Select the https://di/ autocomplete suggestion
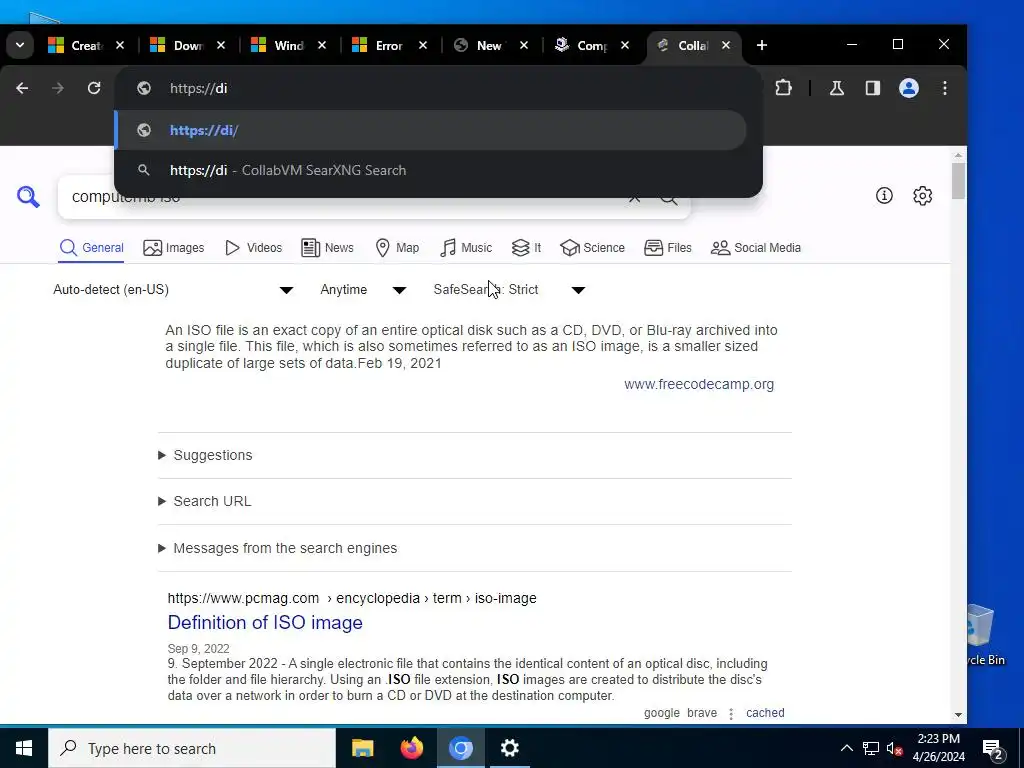This screenshot has width=1024, height=768. click(430, 130)
